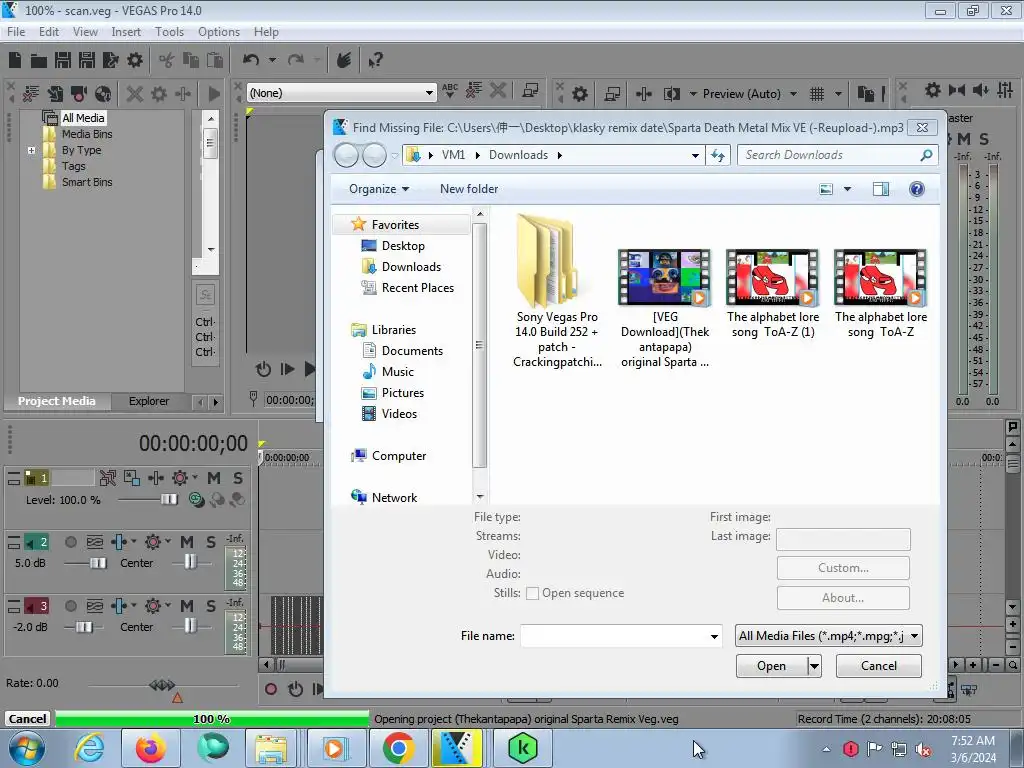Click the preview Overlays grid icon
This screenshot has height=768, width=1024.
[817, 94]
